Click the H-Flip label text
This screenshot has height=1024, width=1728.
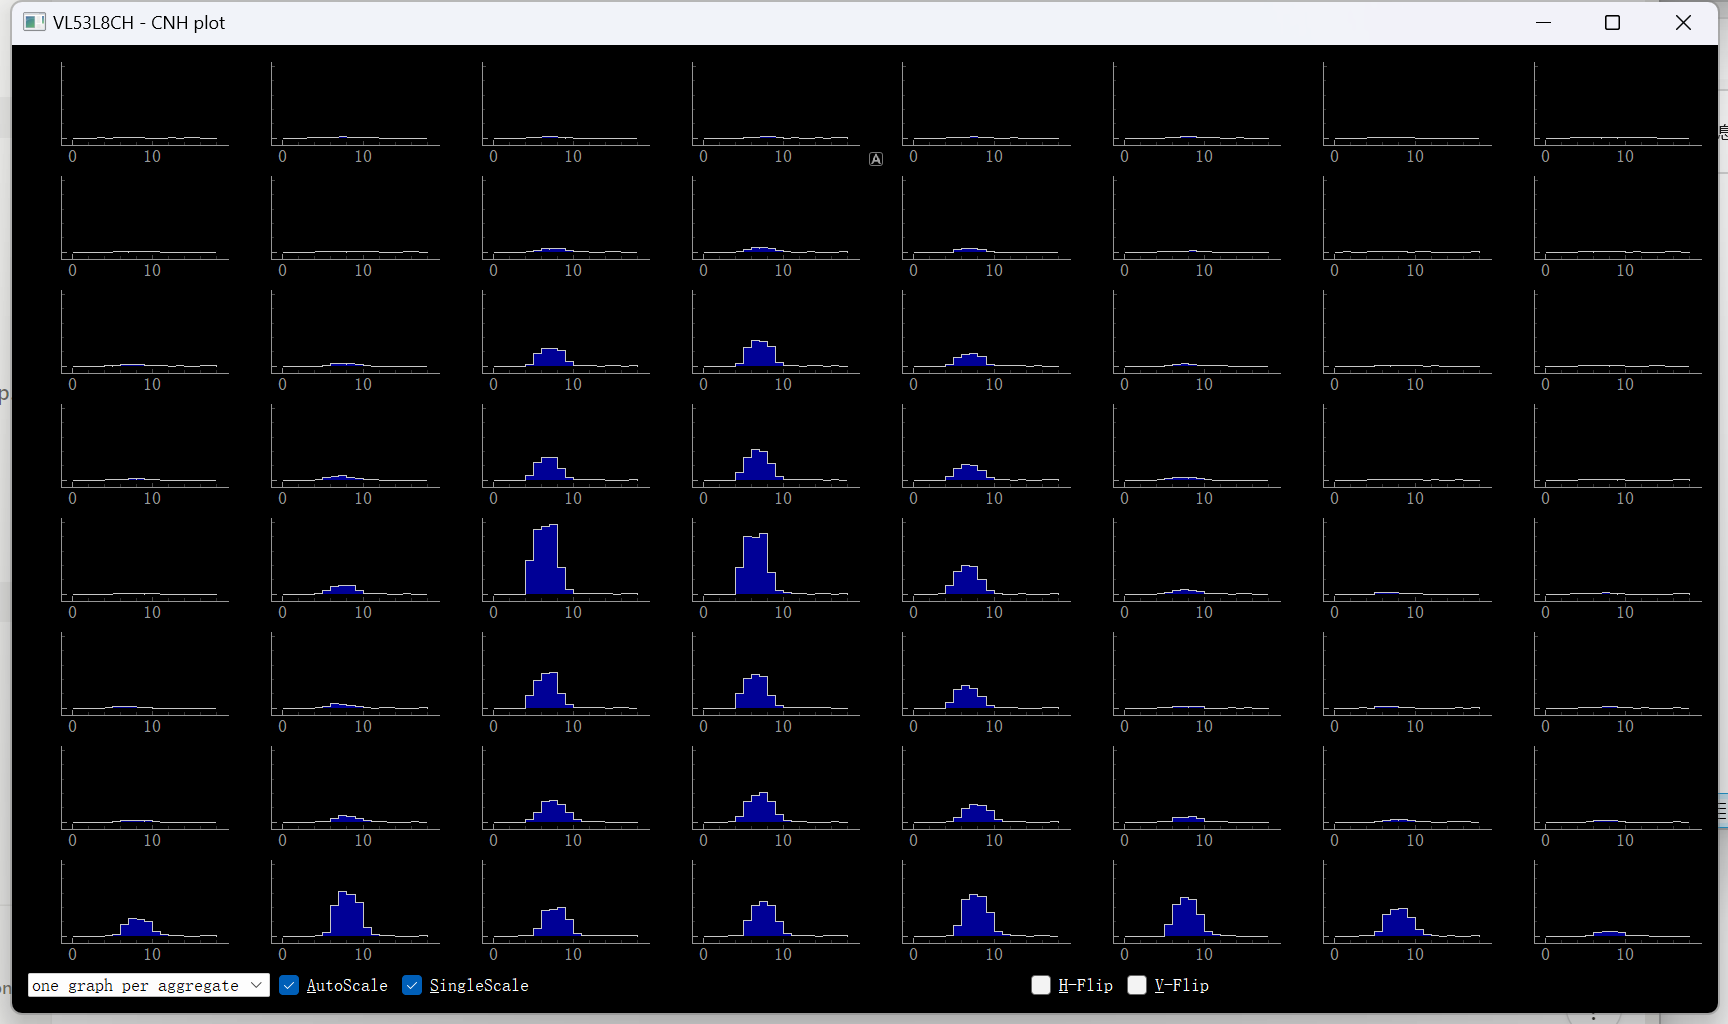point(1086,985)
